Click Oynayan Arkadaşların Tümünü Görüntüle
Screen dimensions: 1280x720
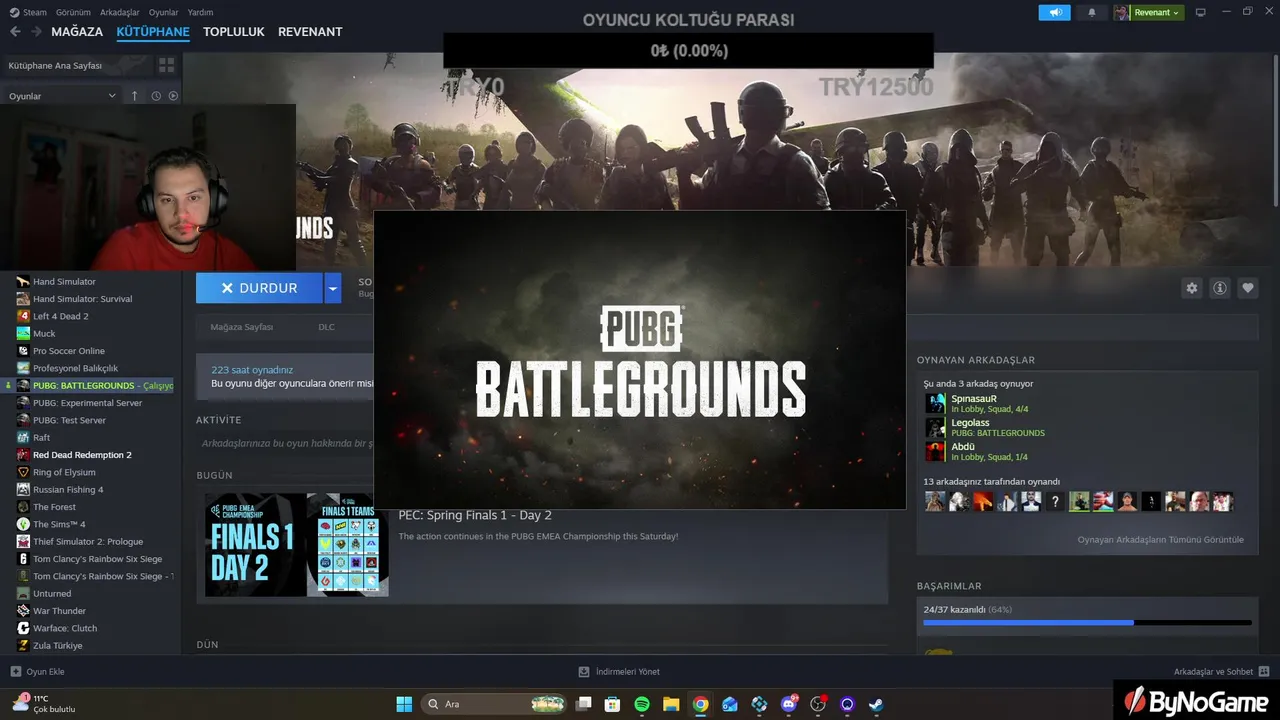pos(1160,540)
